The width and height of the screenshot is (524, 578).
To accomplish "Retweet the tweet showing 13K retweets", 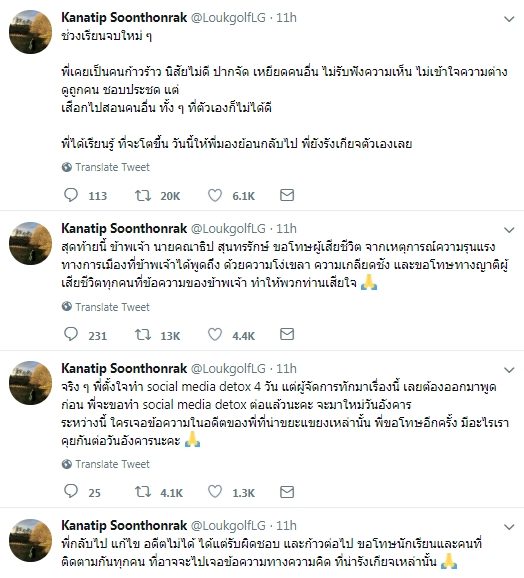I will [143, 335].
